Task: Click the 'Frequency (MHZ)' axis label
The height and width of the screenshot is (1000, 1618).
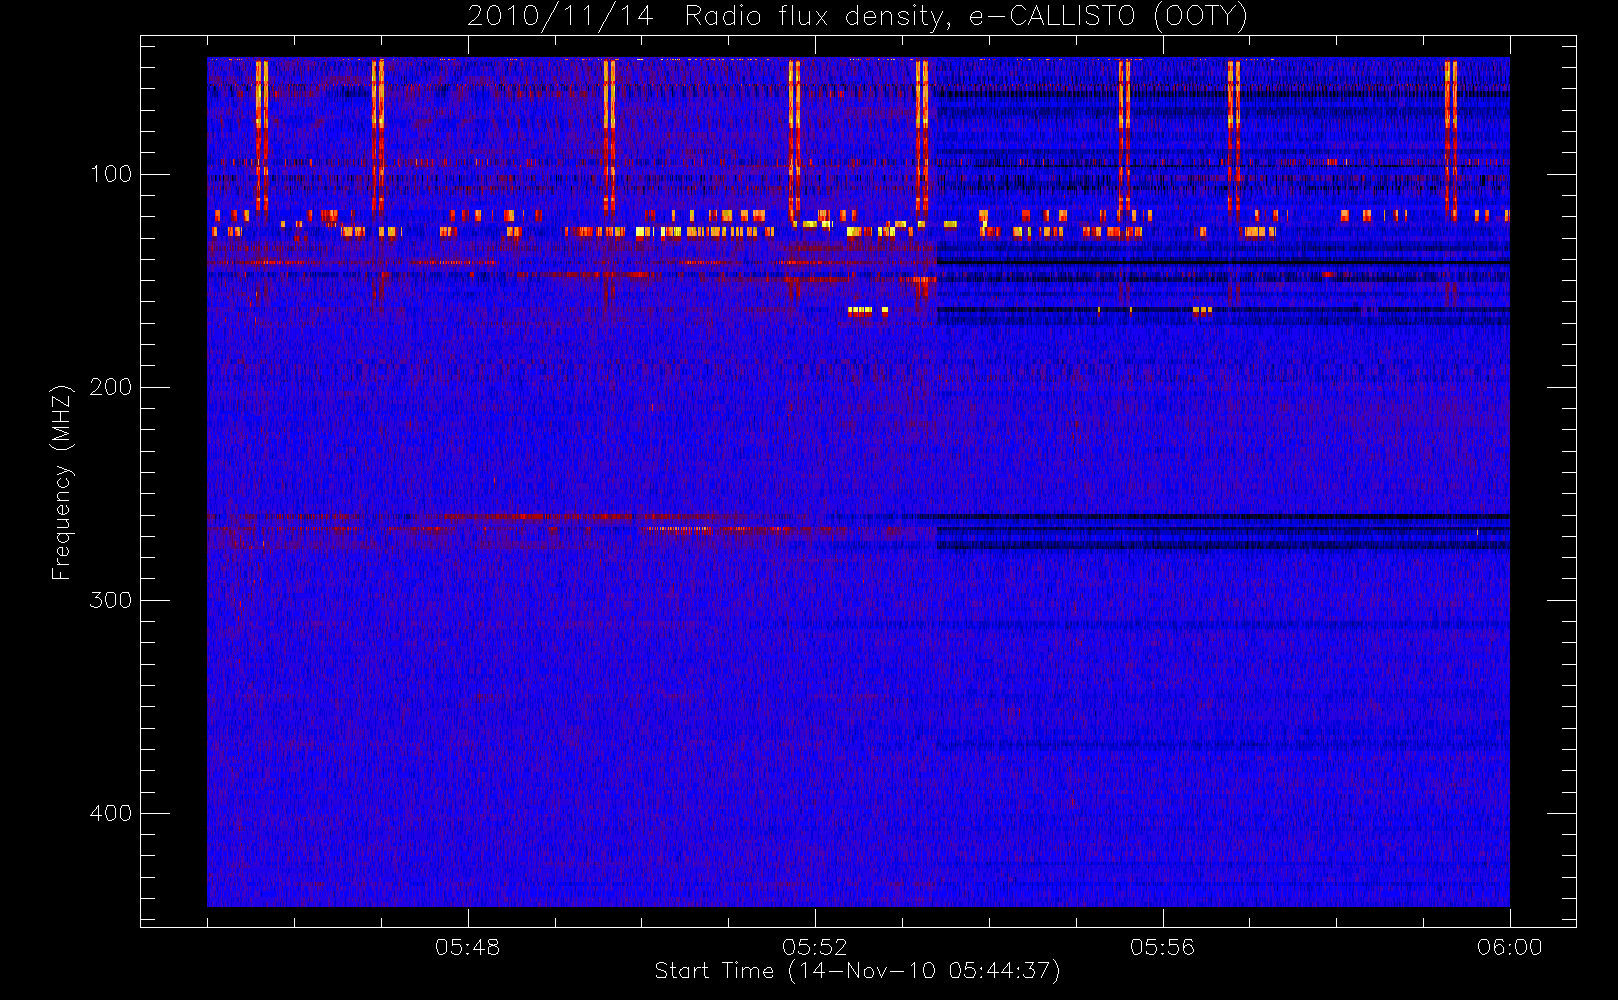Action: click(x=62, y=482)
